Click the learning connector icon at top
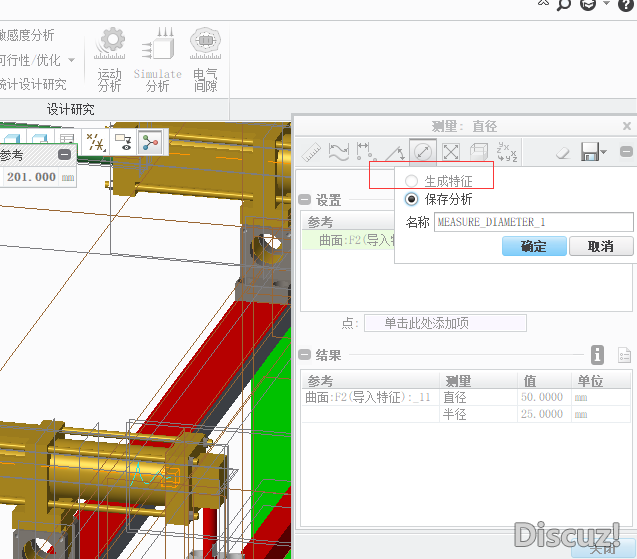This screenshot has width=637, height=559. pyautogui.click(x=587, y=4)
